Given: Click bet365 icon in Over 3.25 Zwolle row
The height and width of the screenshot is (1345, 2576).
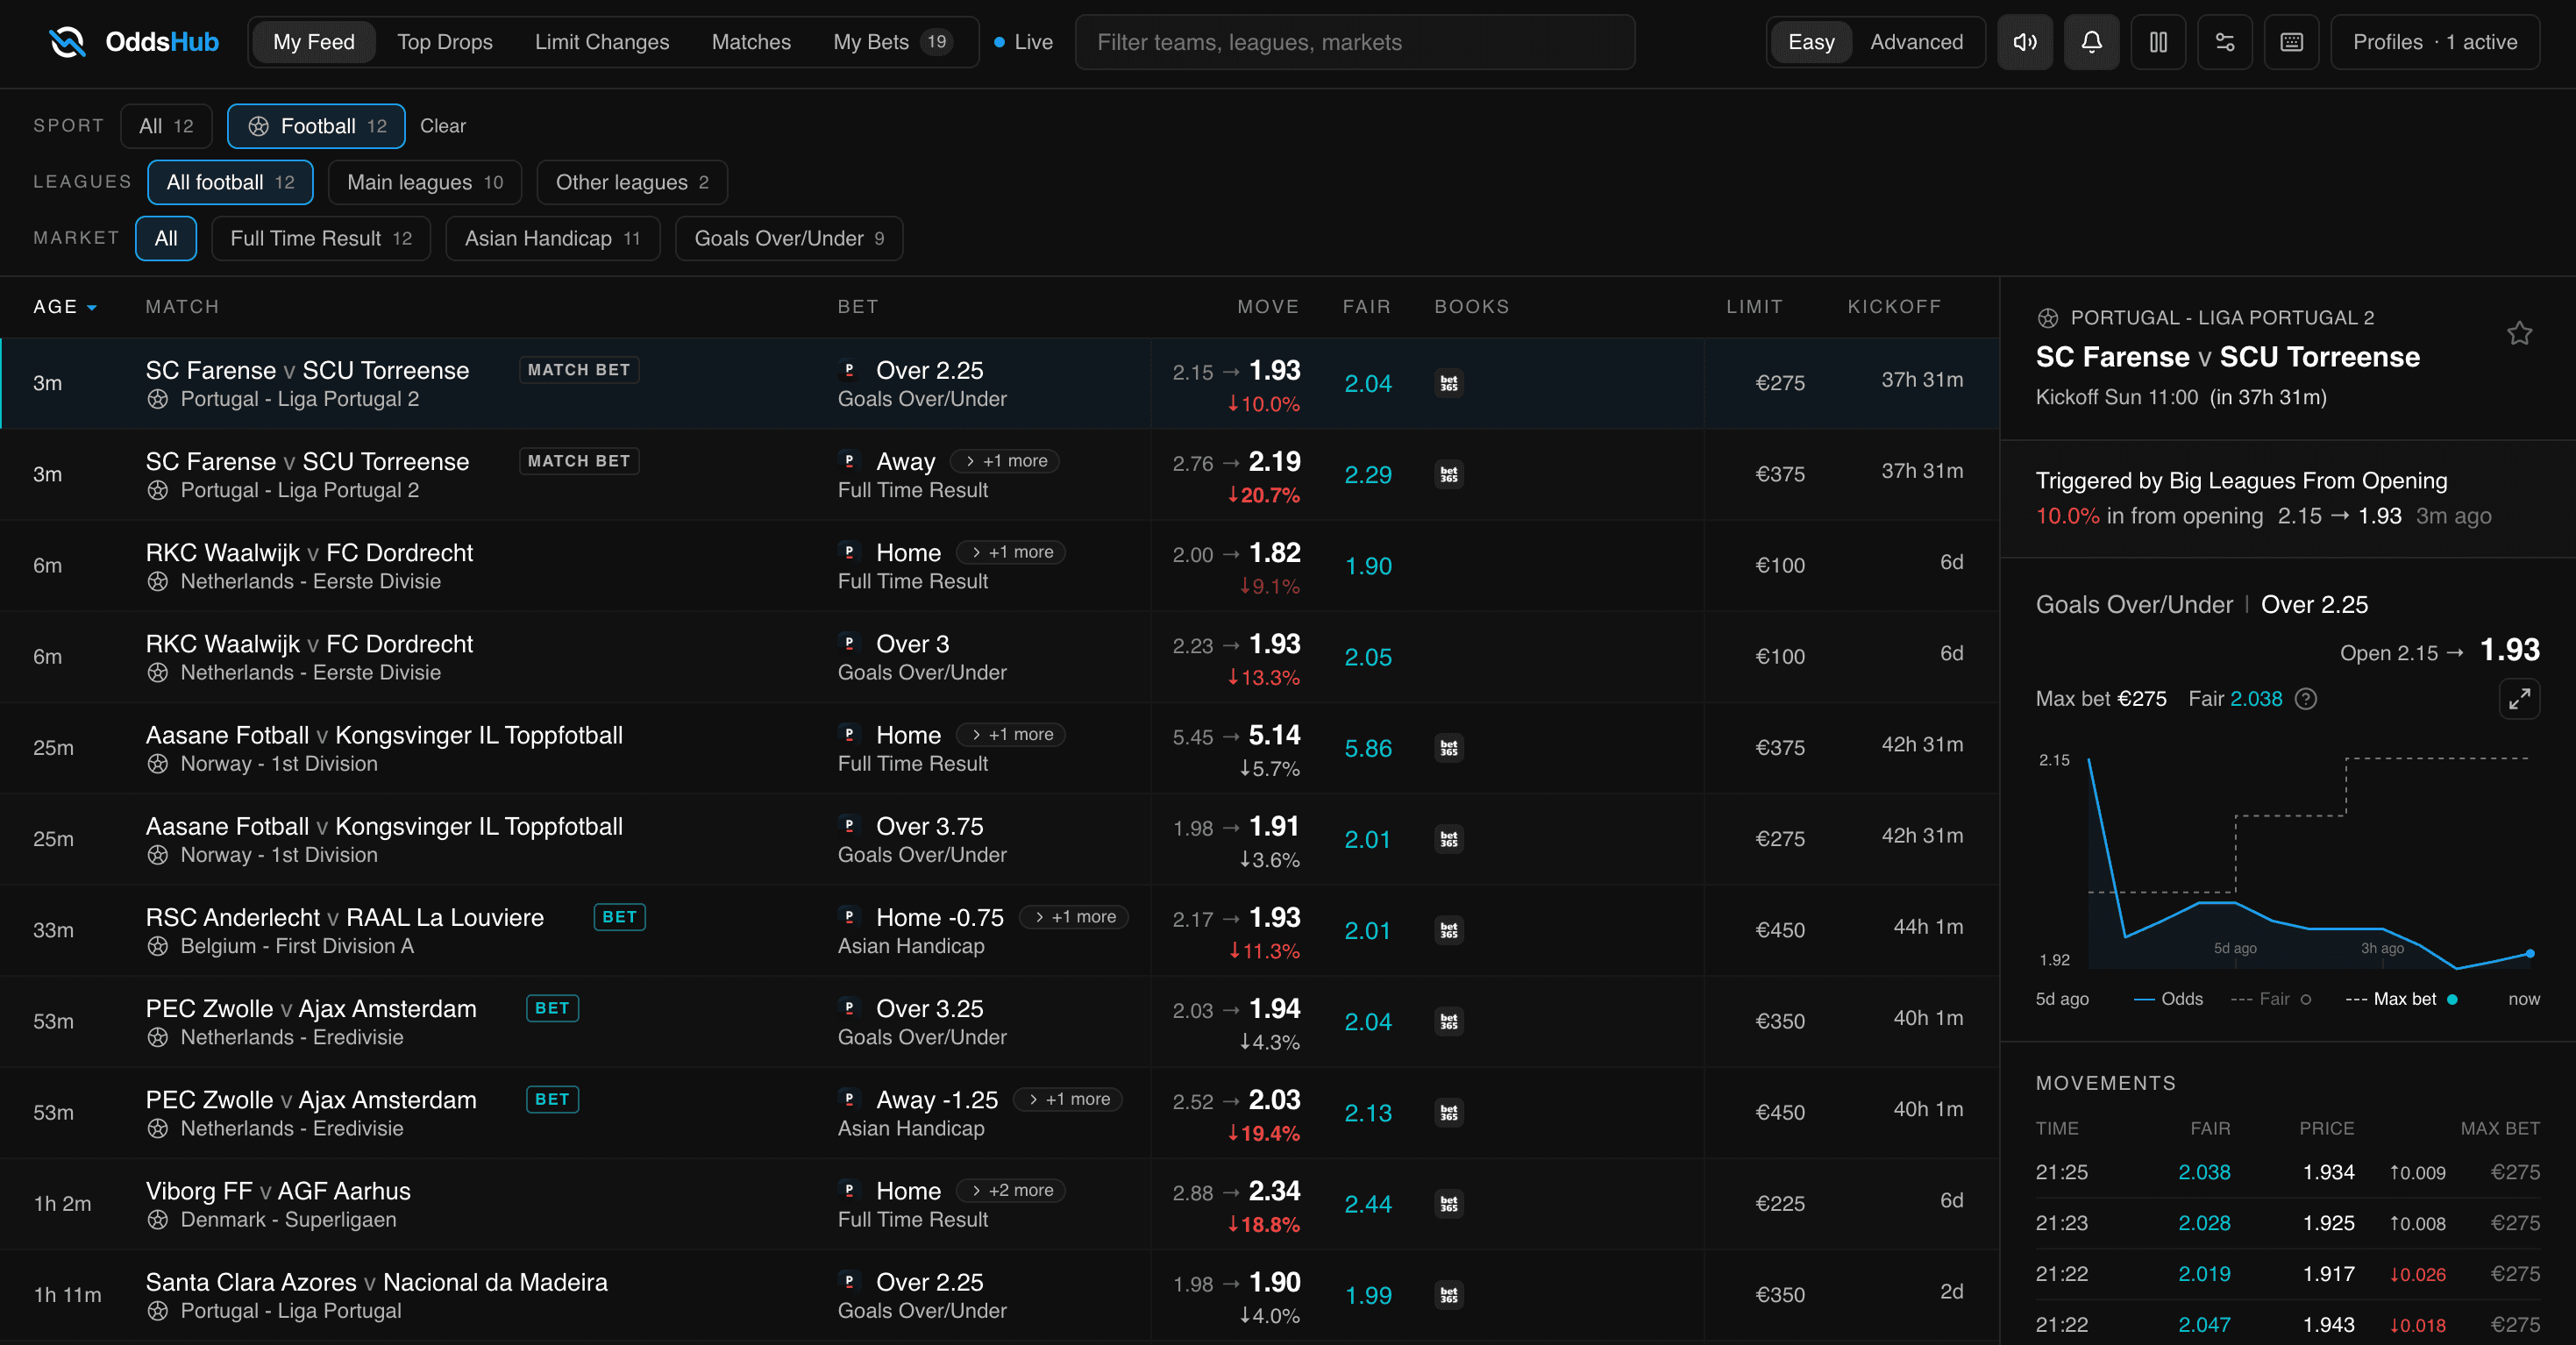Looking at the screenshot, I should 1449,1021.
